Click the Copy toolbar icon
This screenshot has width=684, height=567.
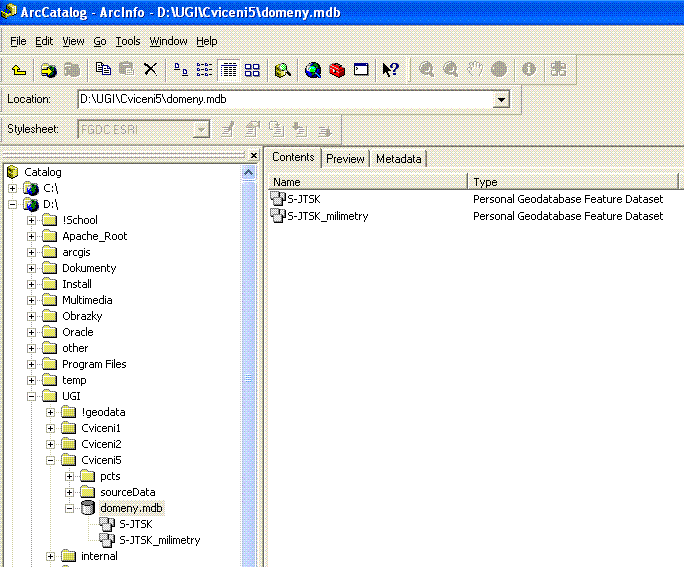[x=103, y=69]
